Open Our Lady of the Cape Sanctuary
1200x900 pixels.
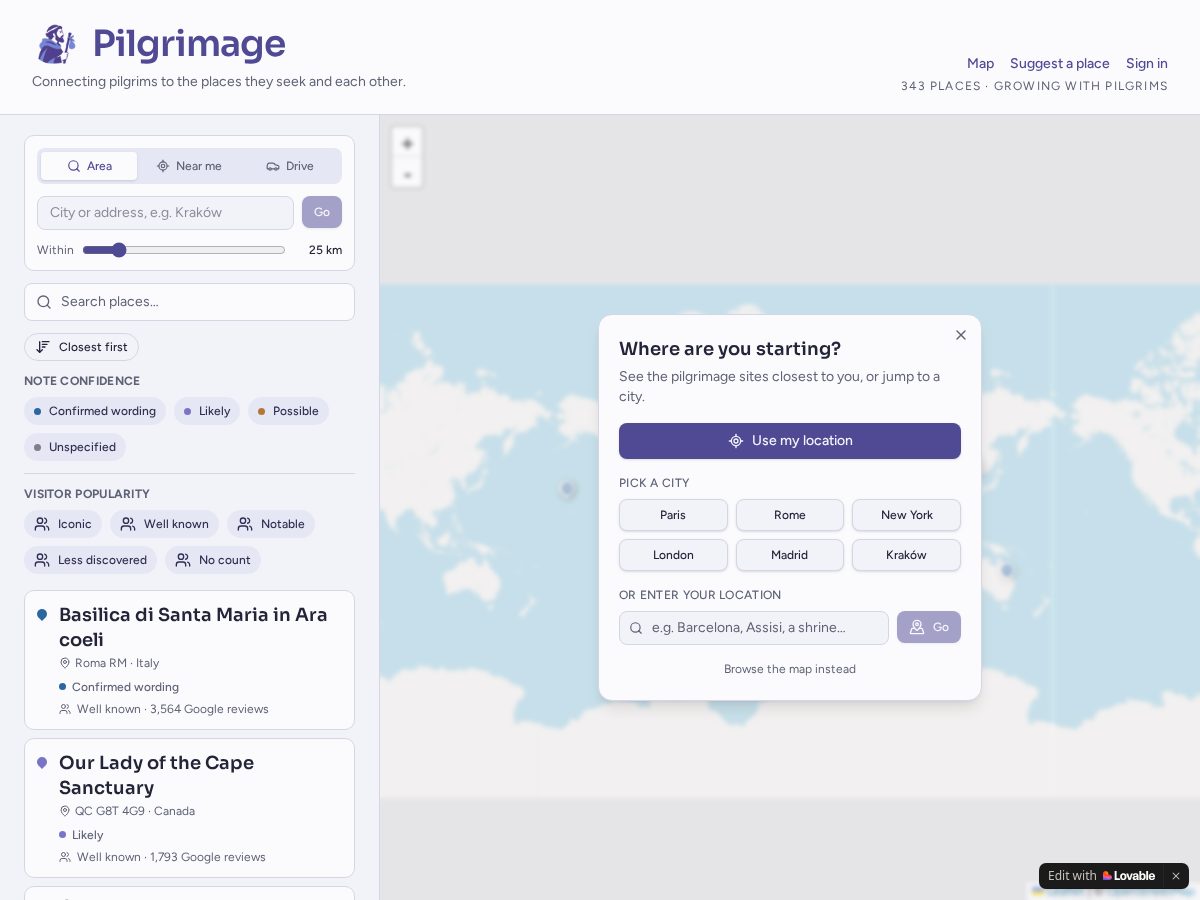pos(189,808)
